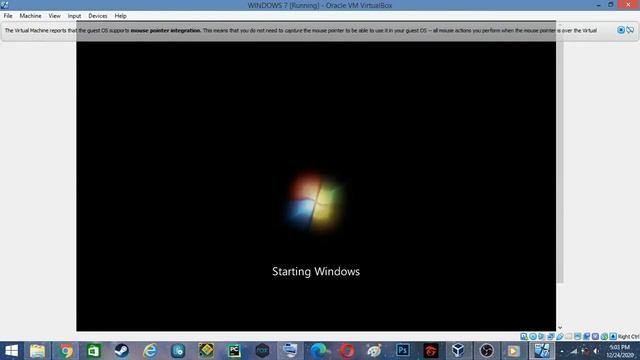Launch Steam from the taskbar
The image size is (640, 360).
122,351
